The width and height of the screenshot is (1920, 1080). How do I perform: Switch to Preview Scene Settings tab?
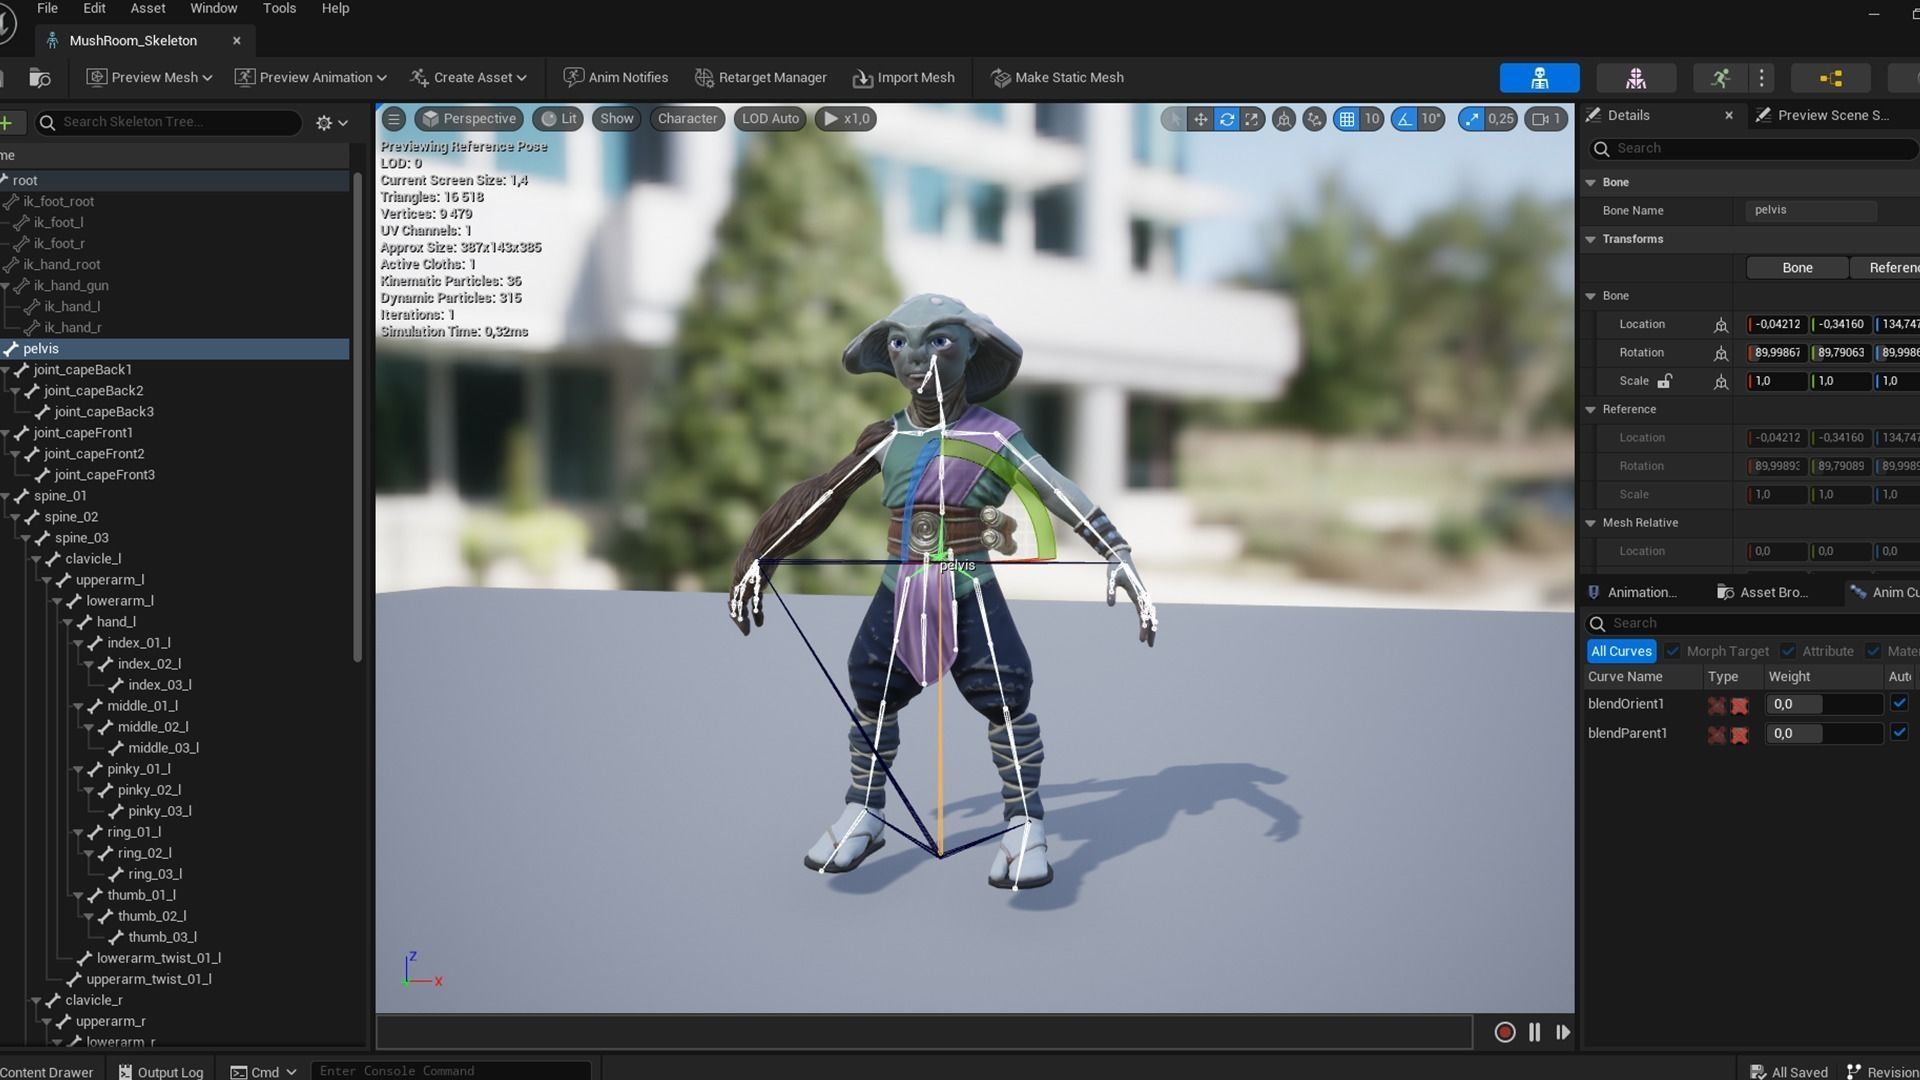click(1824, 115)
